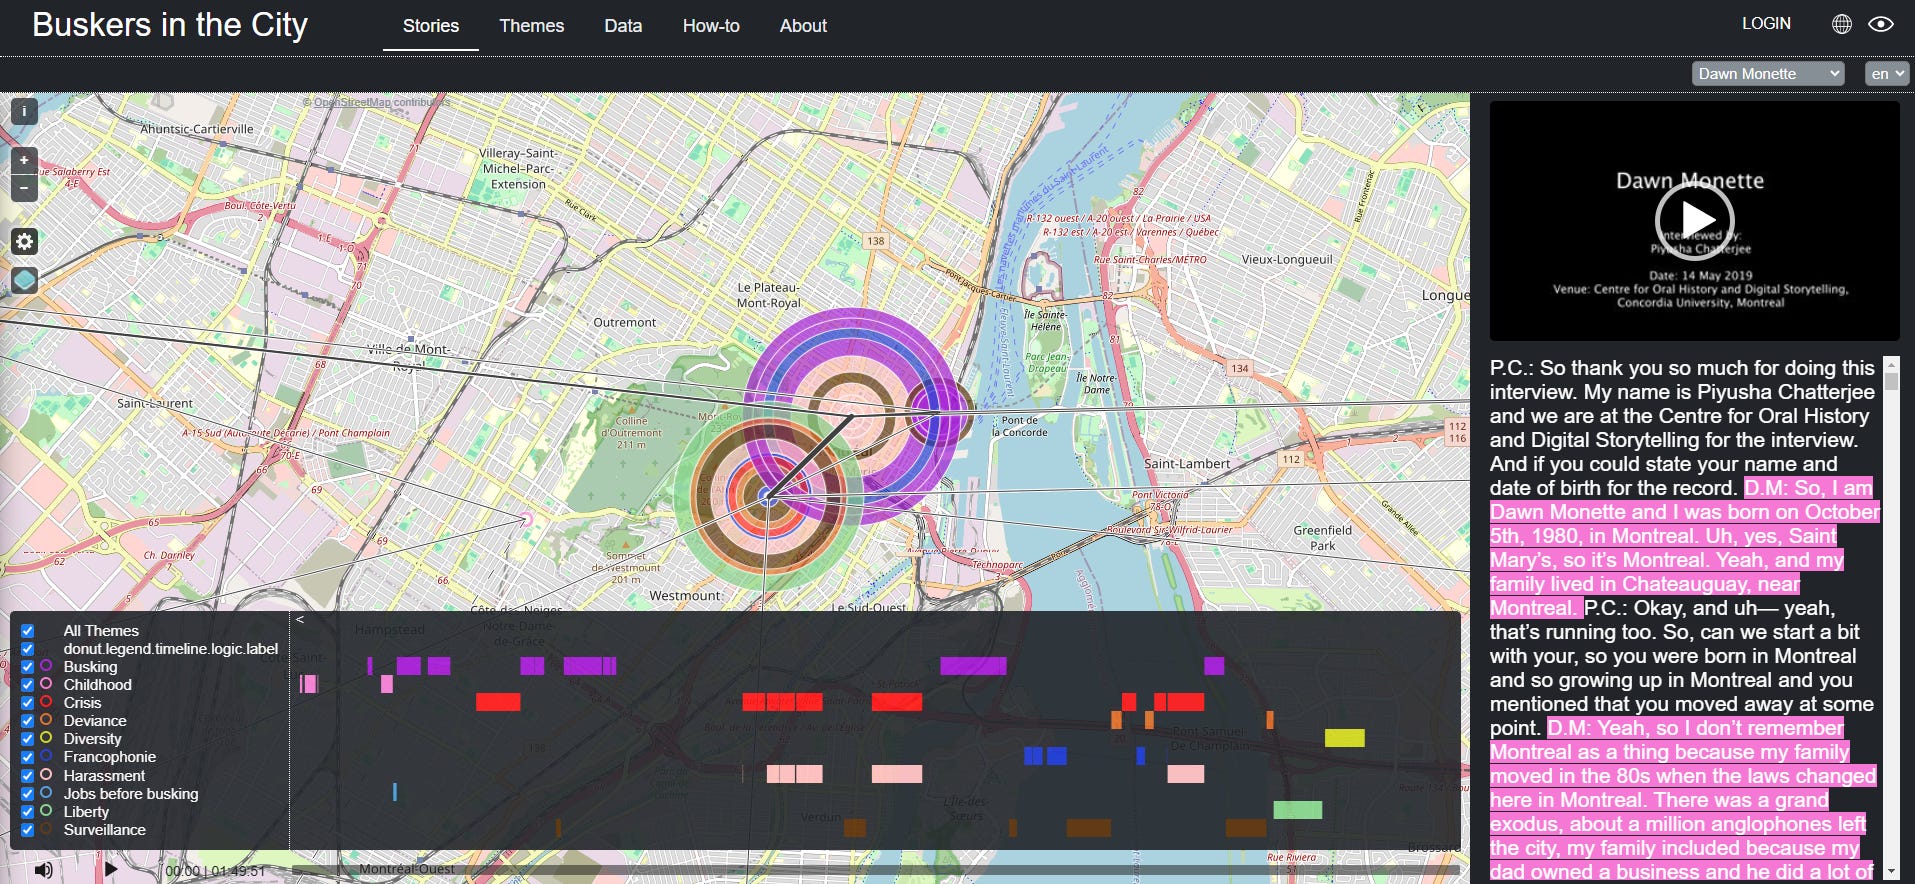
Task: Click the Jobs before busking timeline segment
Action: tap(395, 792)
